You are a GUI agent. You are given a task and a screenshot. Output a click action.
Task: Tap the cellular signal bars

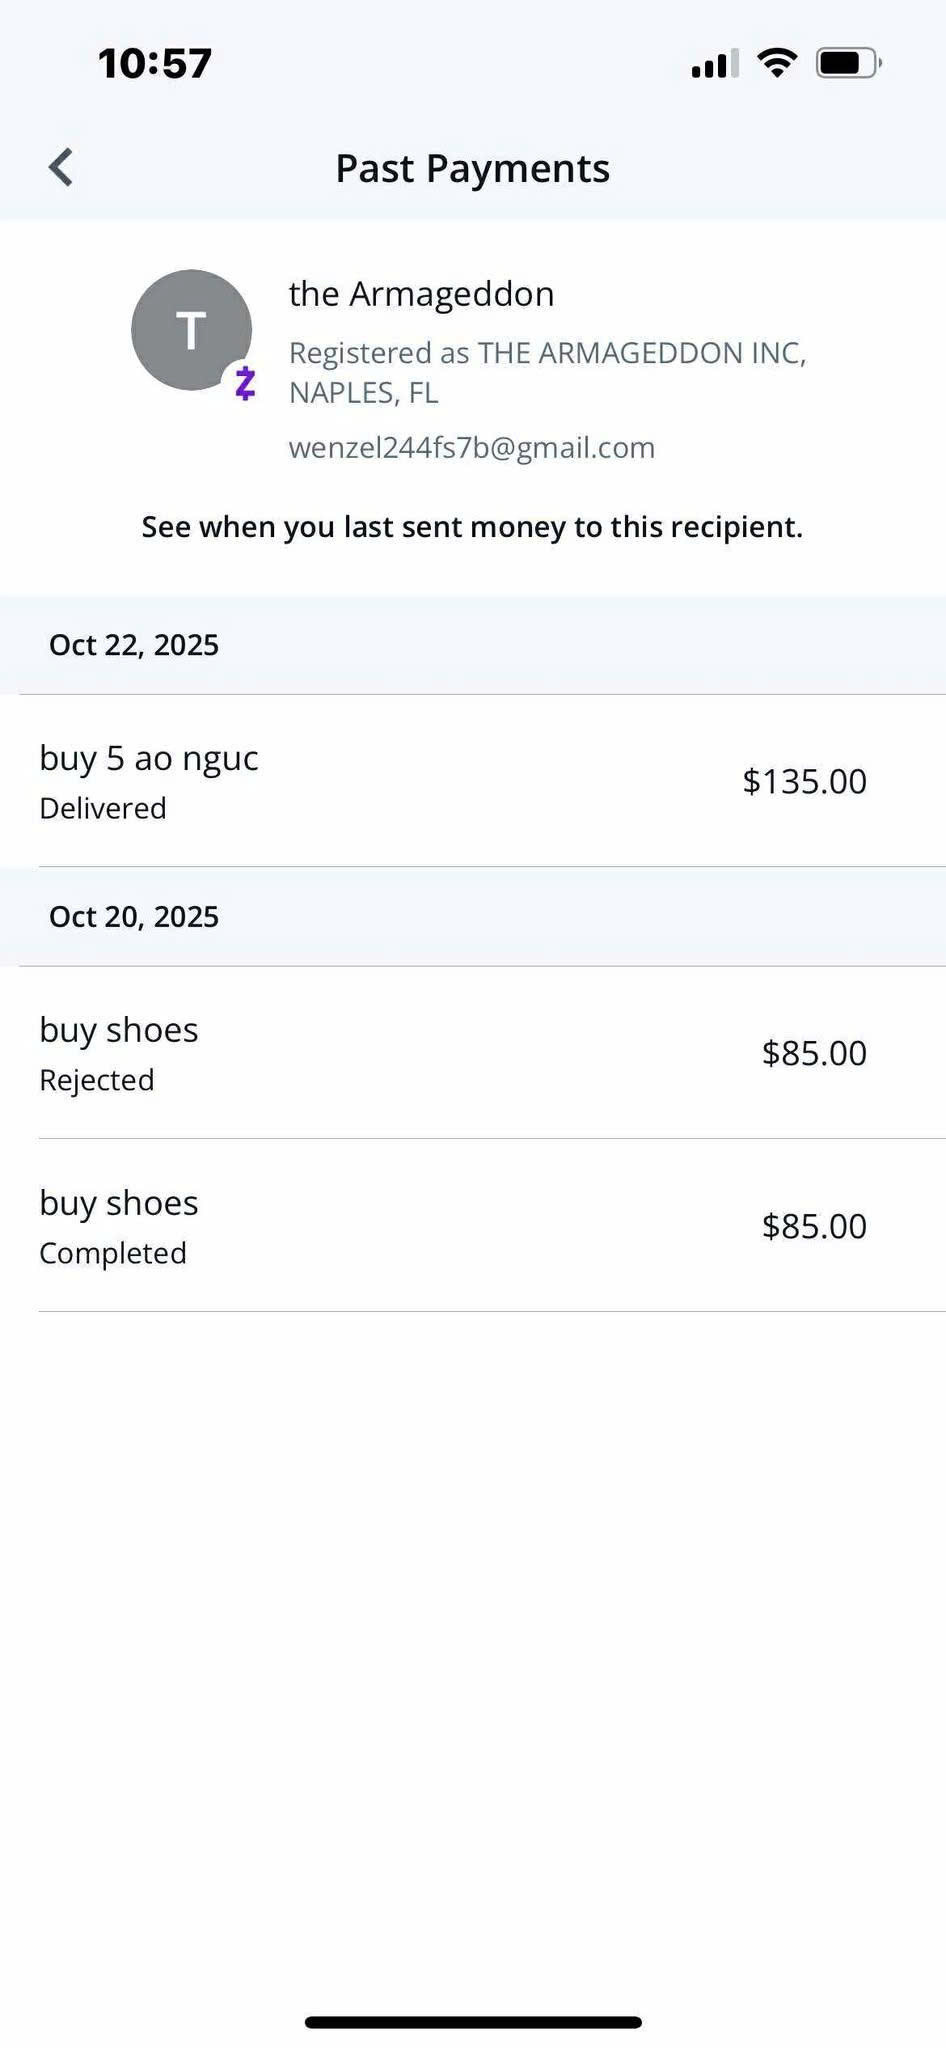pyautogui.click(x=715, y=63)
